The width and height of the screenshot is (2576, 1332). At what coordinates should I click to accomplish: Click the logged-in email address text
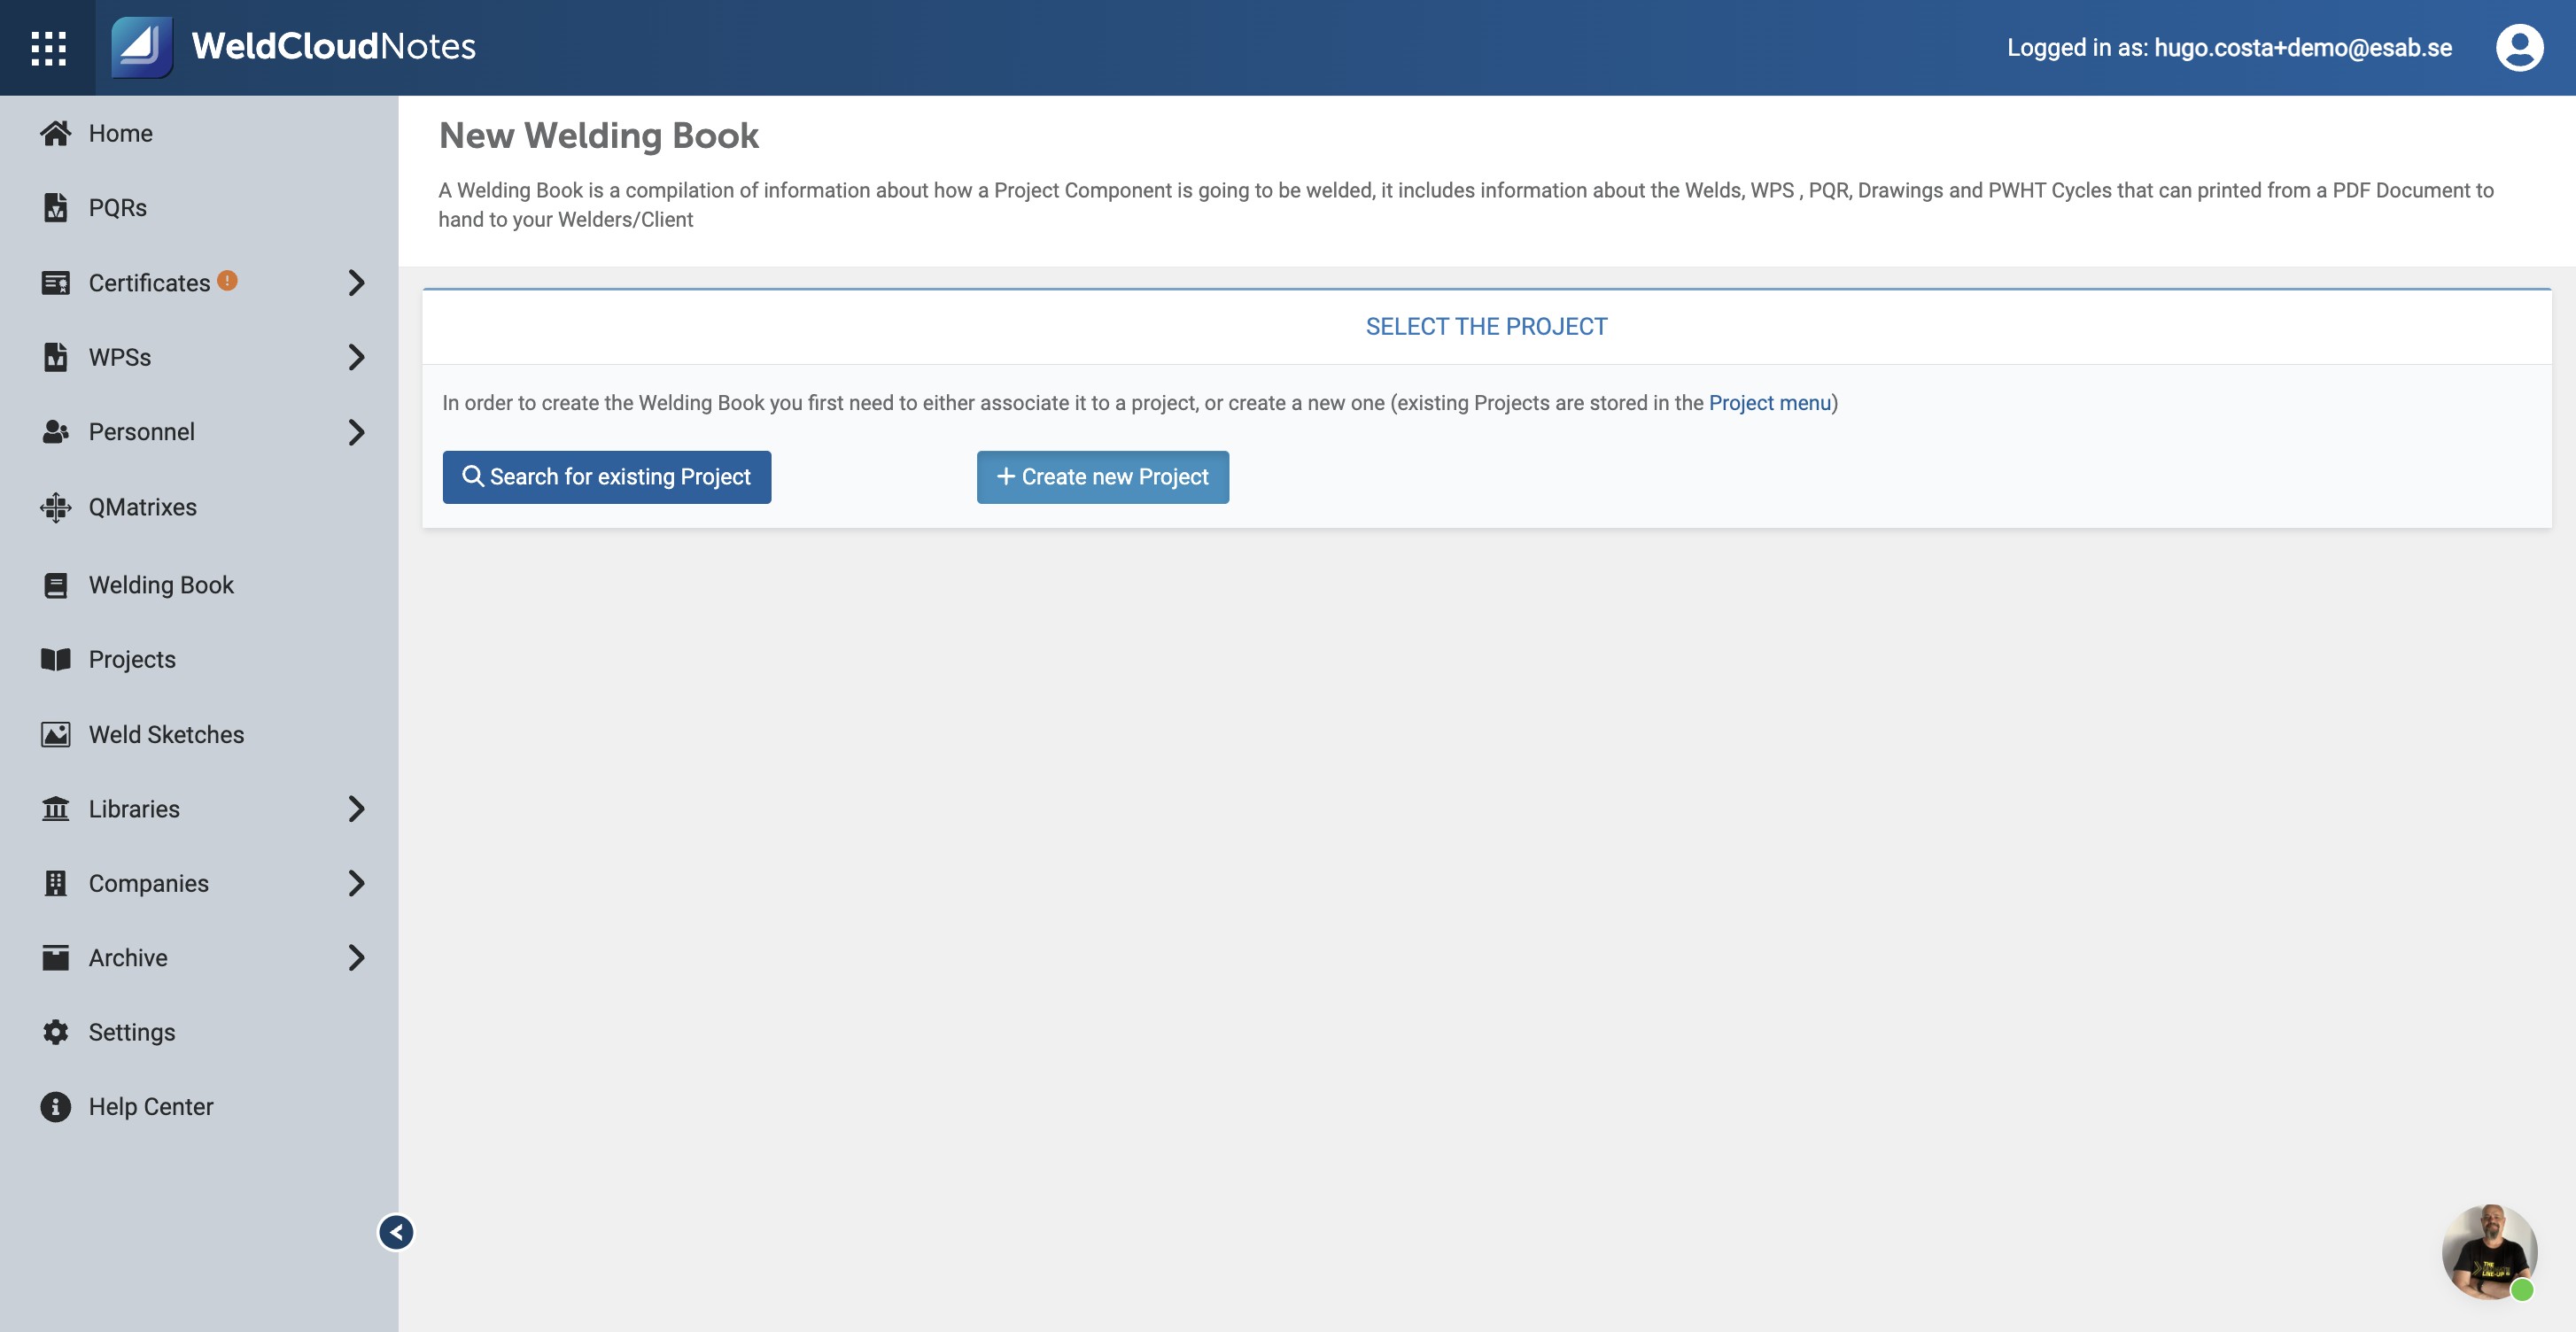tap(2302, 47)
